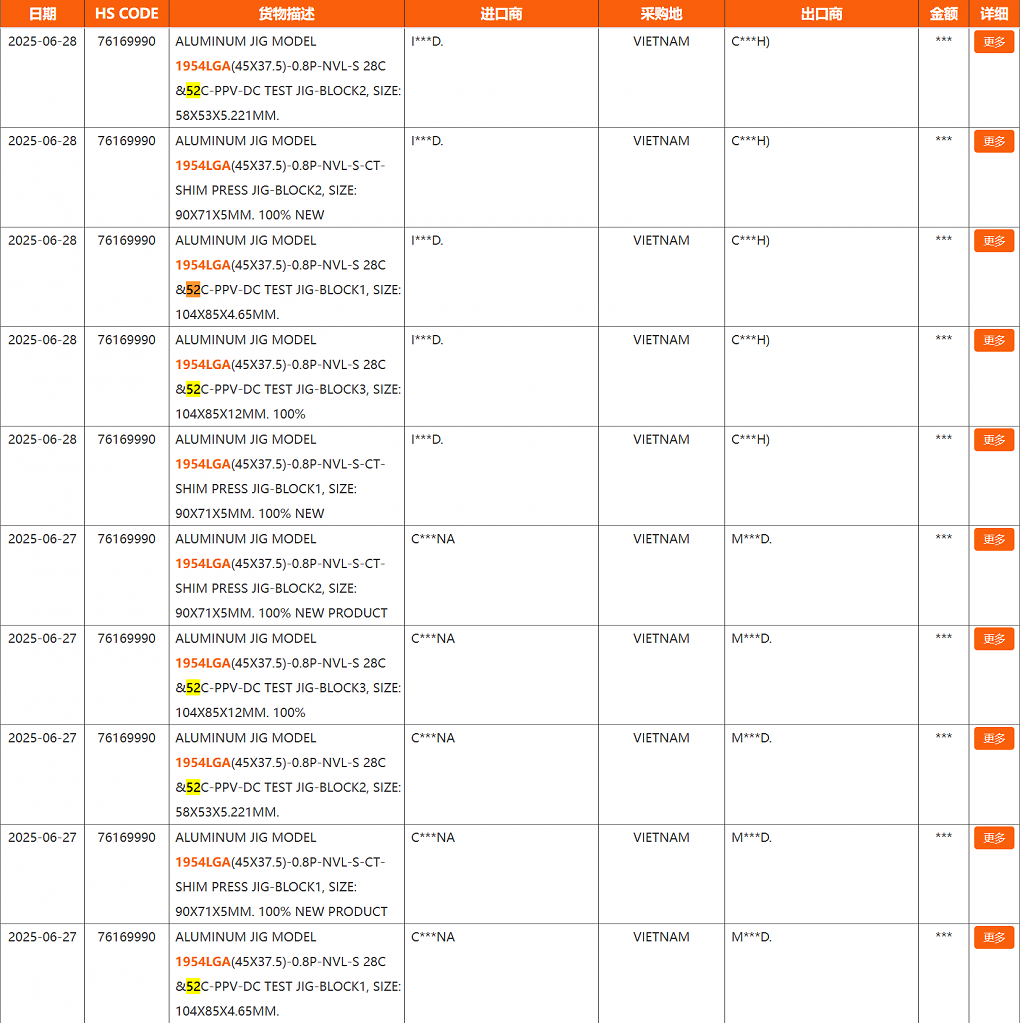Click the HS CODE column header
The image size is (1020, 1023).
(x=127, y=14)
